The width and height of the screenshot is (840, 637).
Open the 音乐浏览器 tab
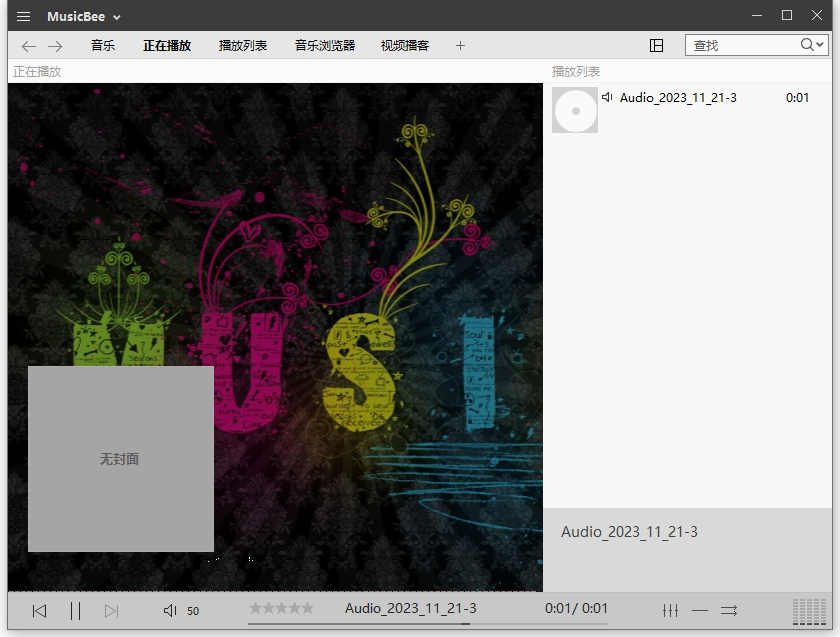click(325, 46)
